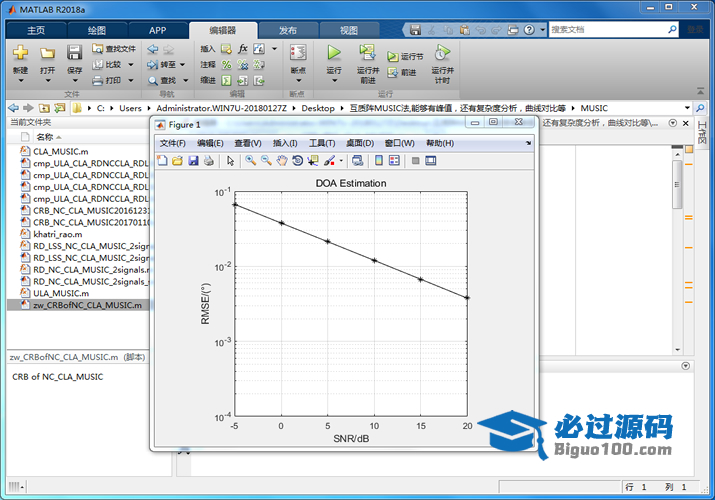Switch to the Publish (发布) tab

(288, 31)
